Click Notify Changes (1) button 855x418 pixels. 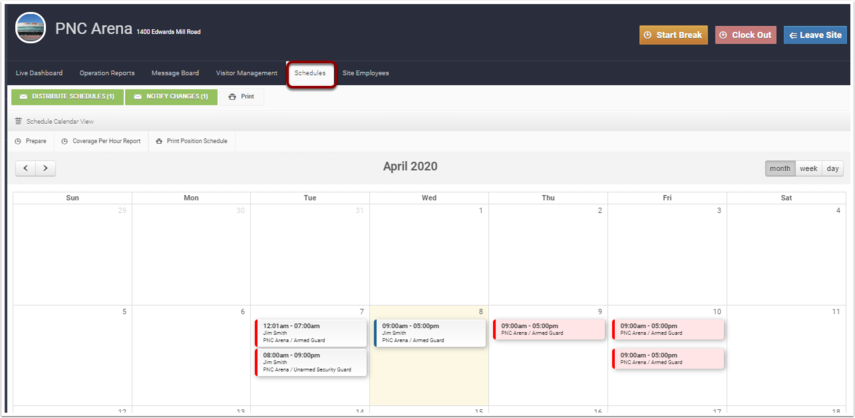click(171, 97)
